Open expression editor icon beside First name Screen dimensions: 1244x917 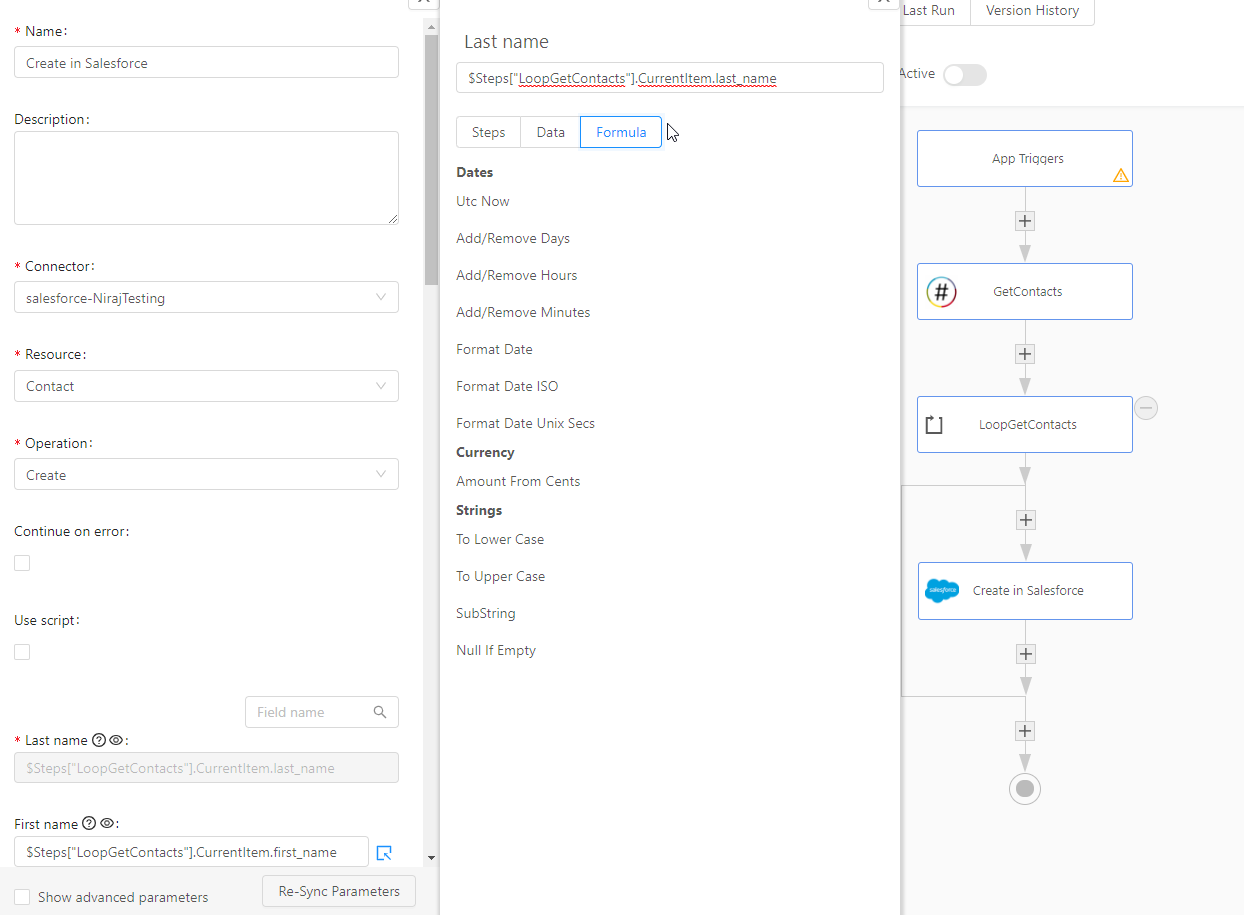384,853
